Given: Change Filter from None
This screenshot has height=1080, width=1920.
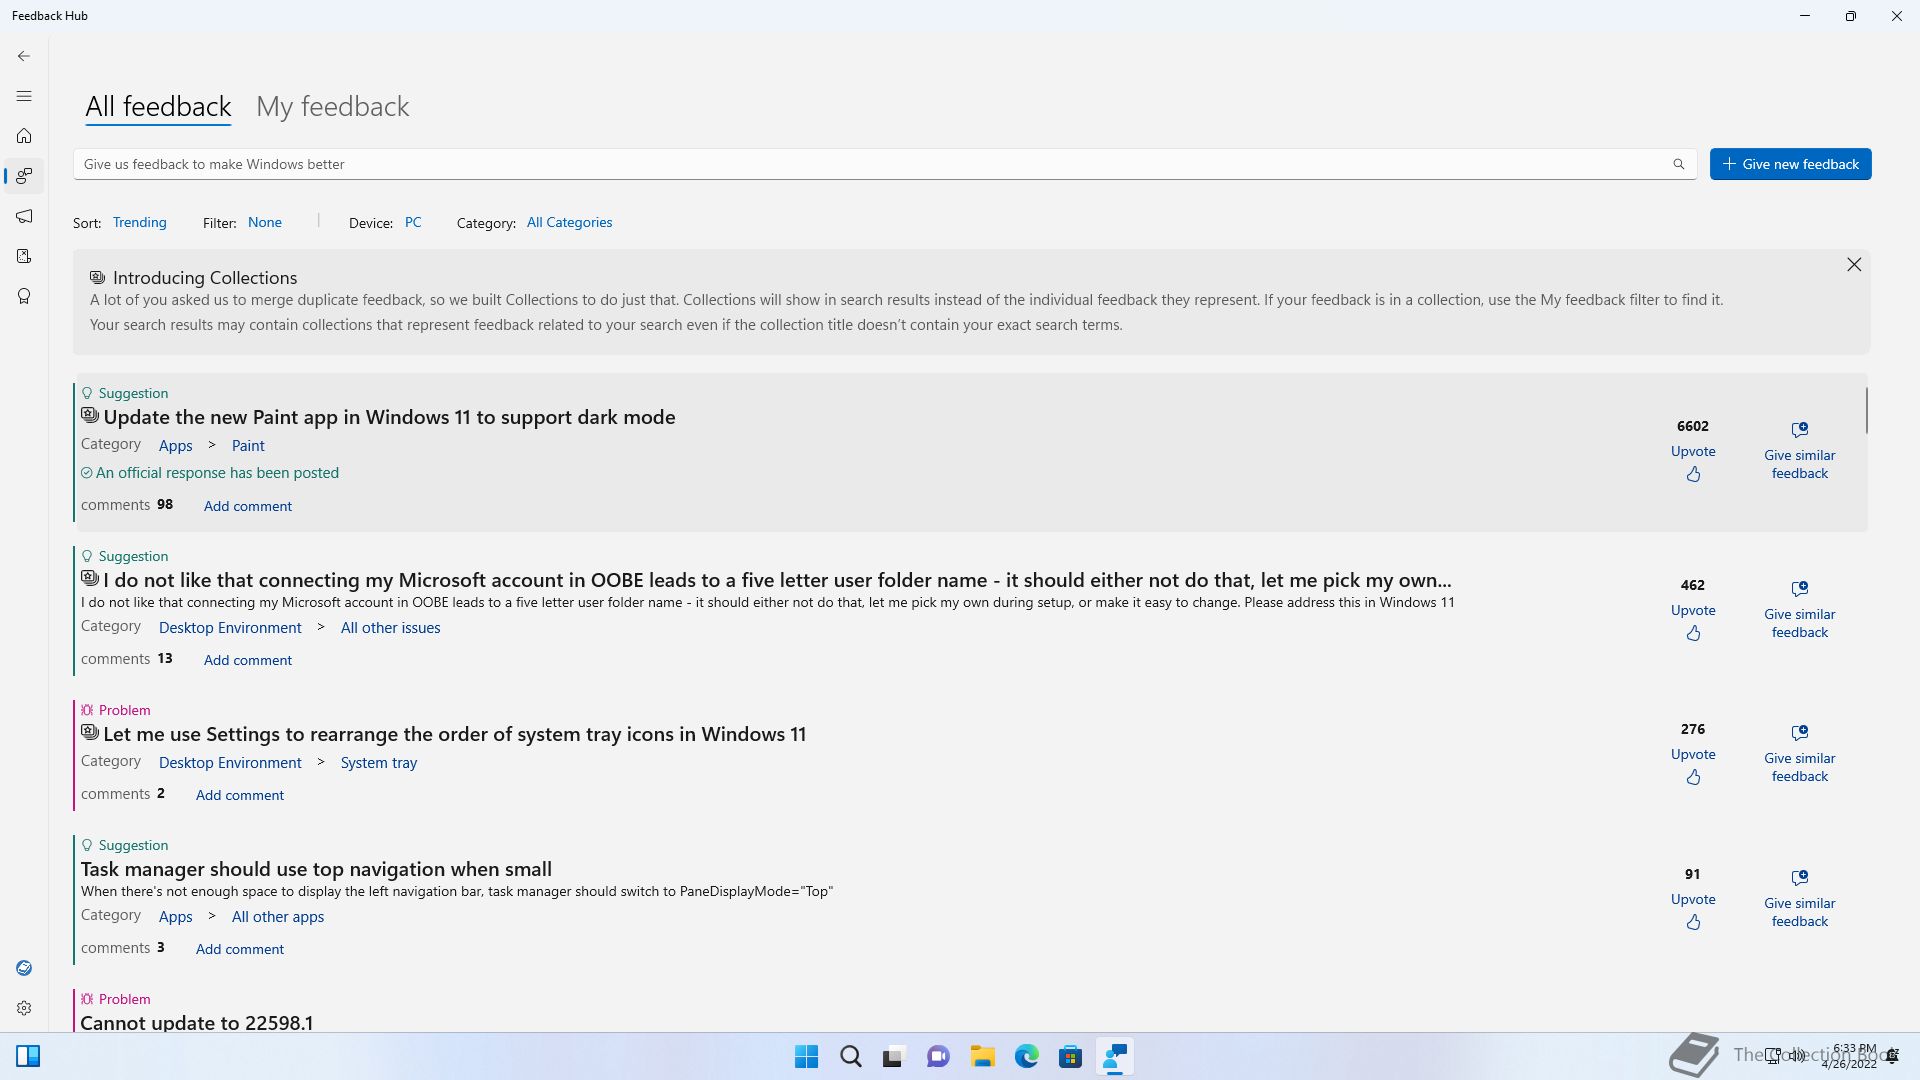Looking at the screenshot, I should coord(265,222).
